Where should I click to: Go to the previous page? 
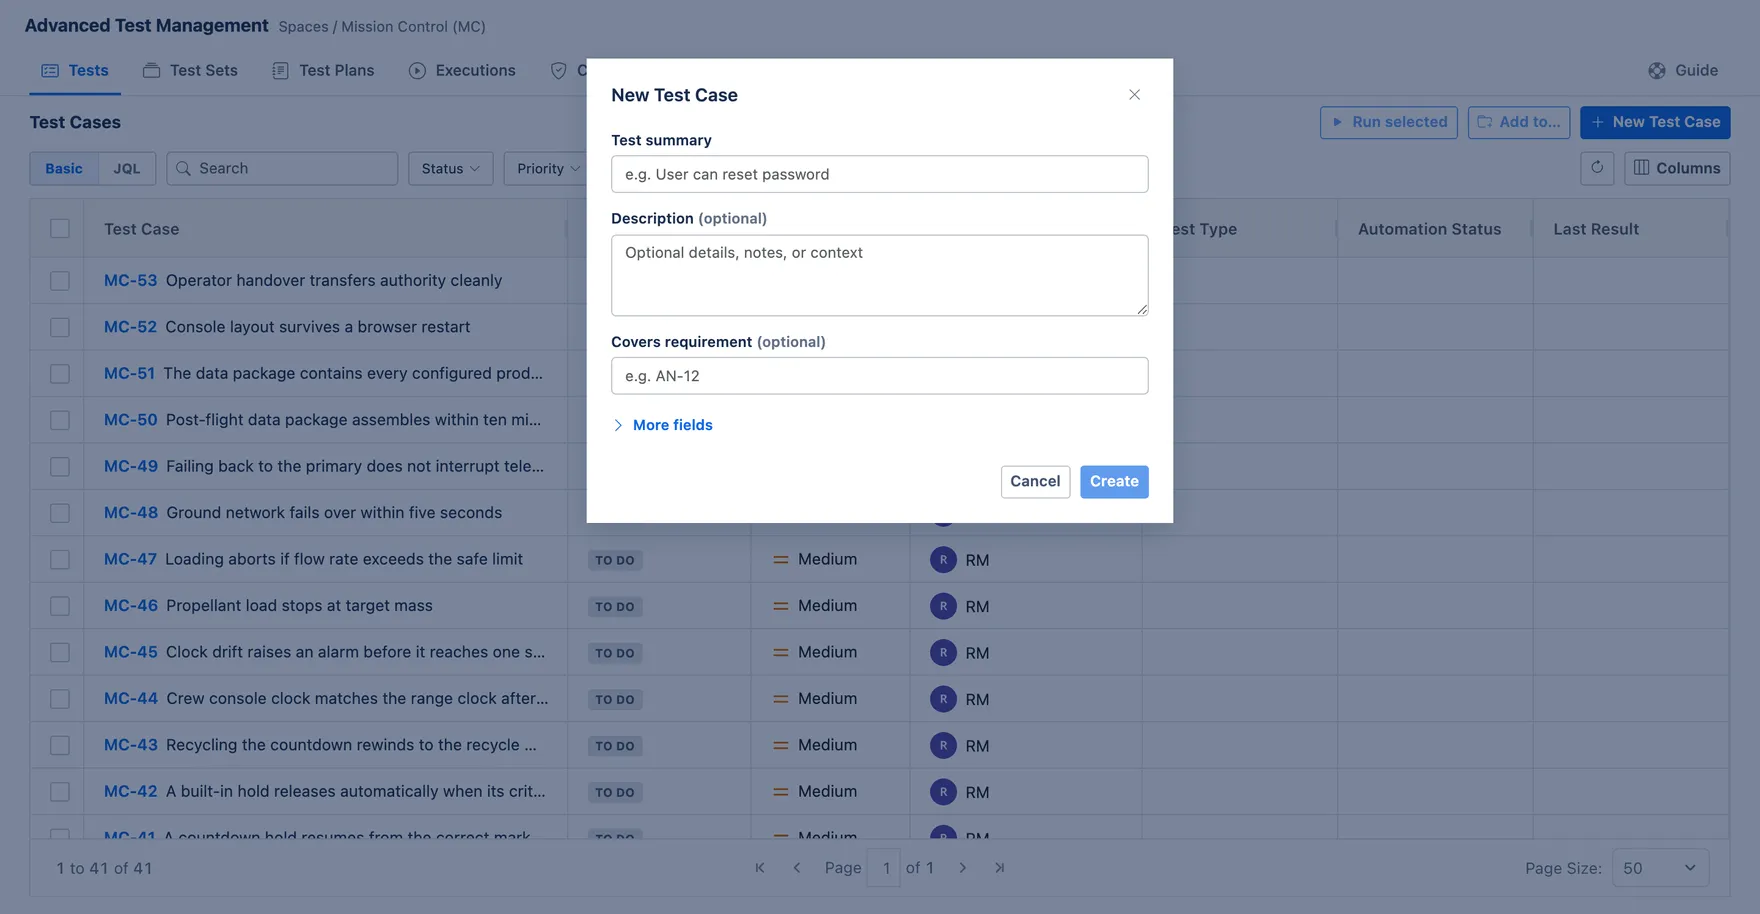click(x=797, y=868)
